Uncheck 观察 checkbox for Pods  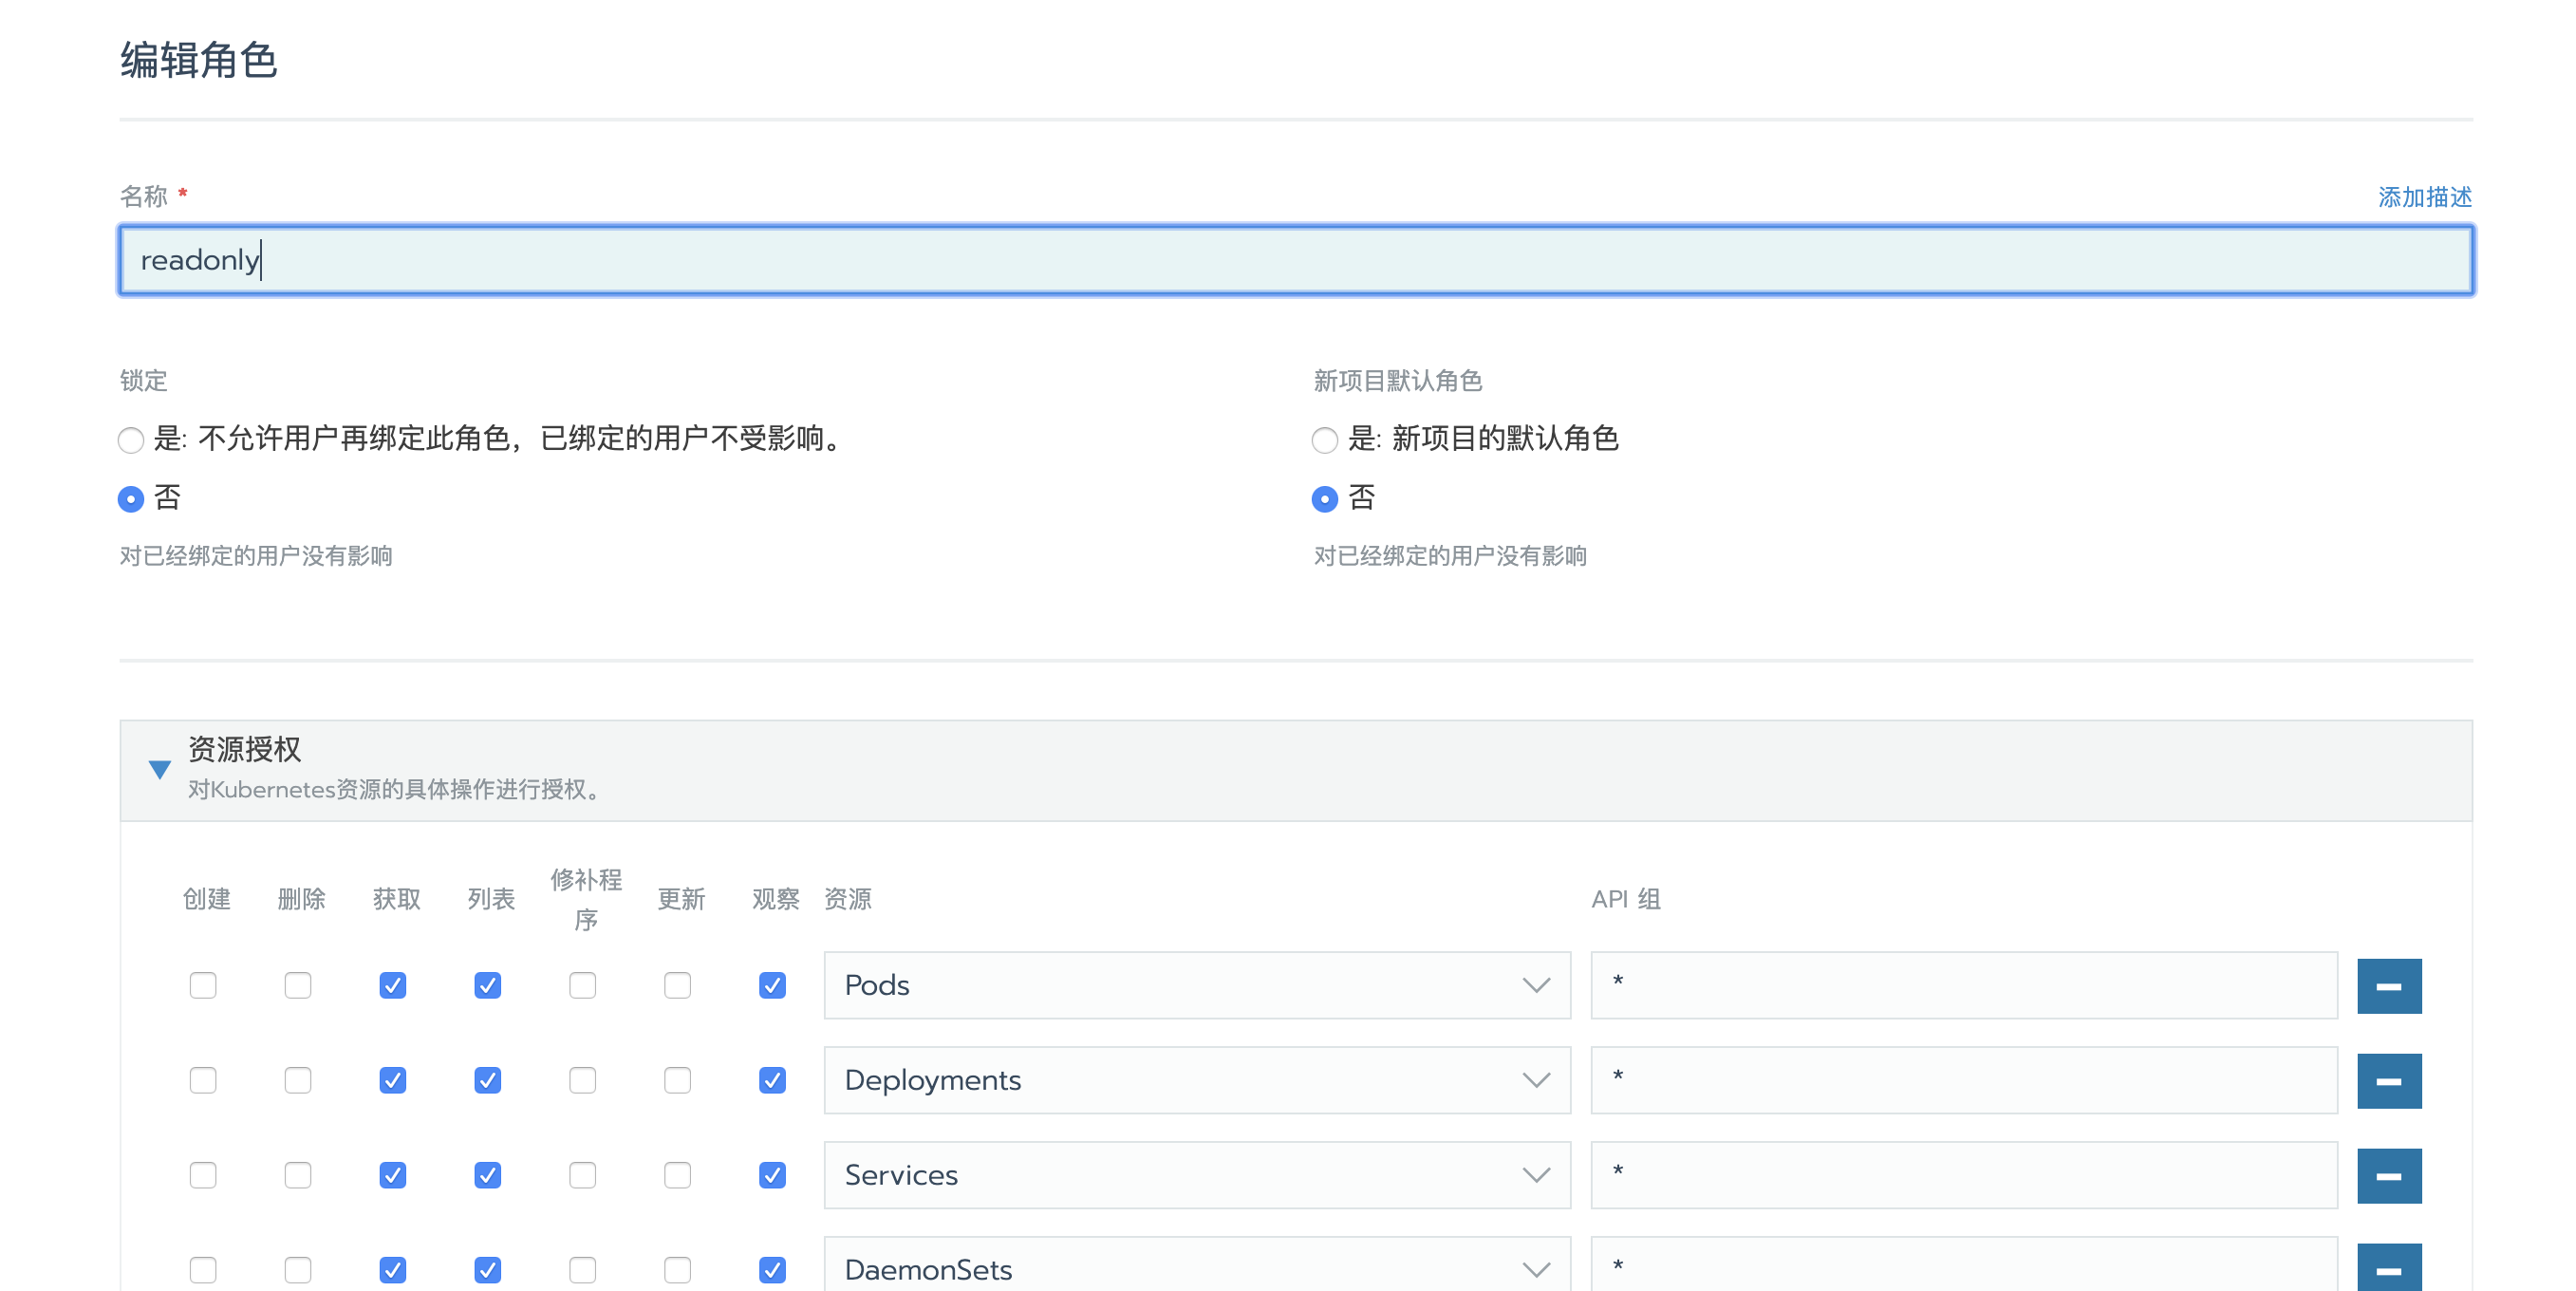tap(773, 985)
